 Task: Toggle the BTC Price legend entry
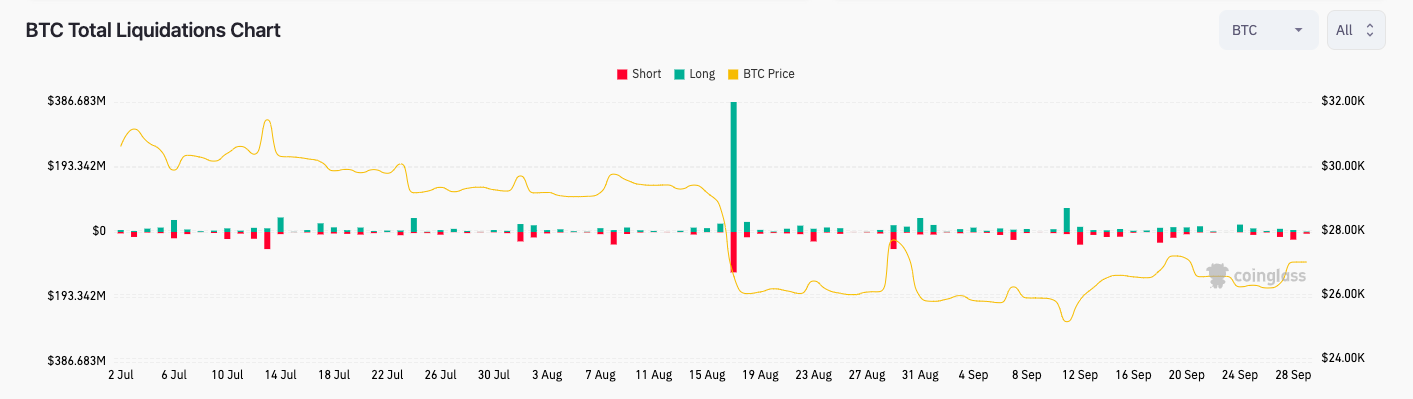point(761,74)
